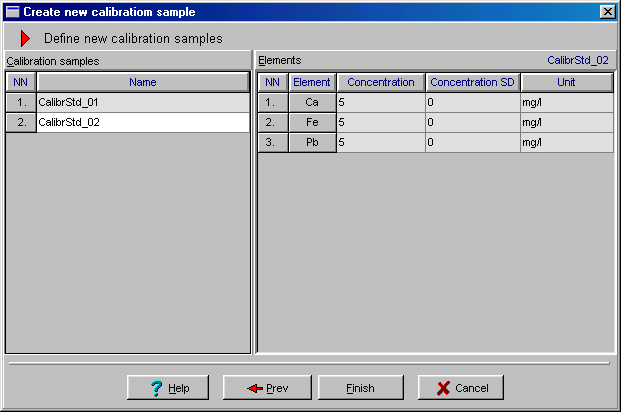This screenshot has width=621, height=412.
Task: Click the Finish button
Action: 361,387
